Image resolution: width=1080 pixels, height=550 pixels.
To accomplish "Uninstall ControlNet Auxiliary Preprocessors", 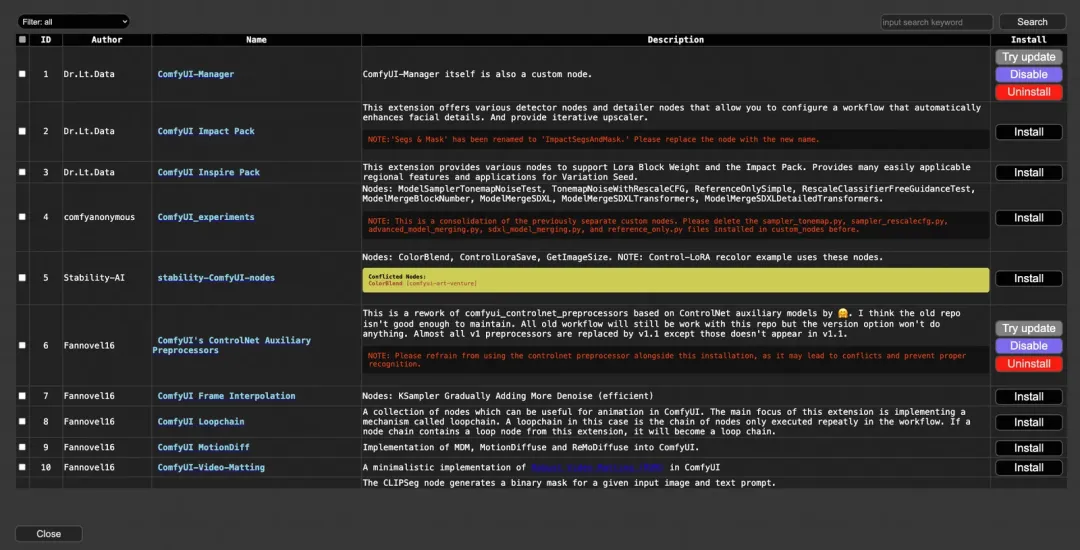I will tap(1028, 364).
